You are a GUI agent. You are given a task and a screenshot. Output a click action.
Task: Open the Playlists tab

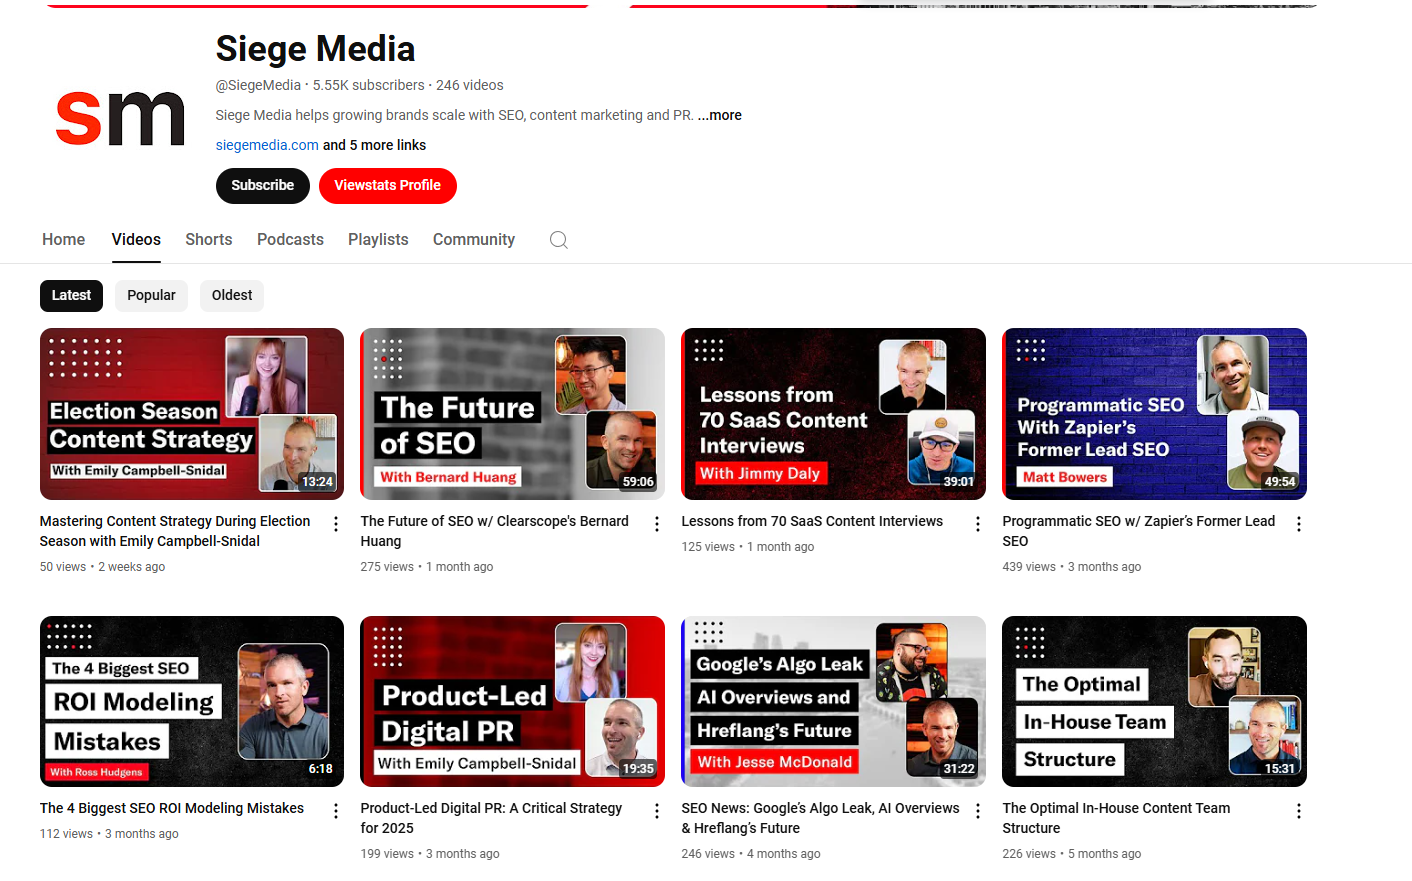[x=378, y=240]
